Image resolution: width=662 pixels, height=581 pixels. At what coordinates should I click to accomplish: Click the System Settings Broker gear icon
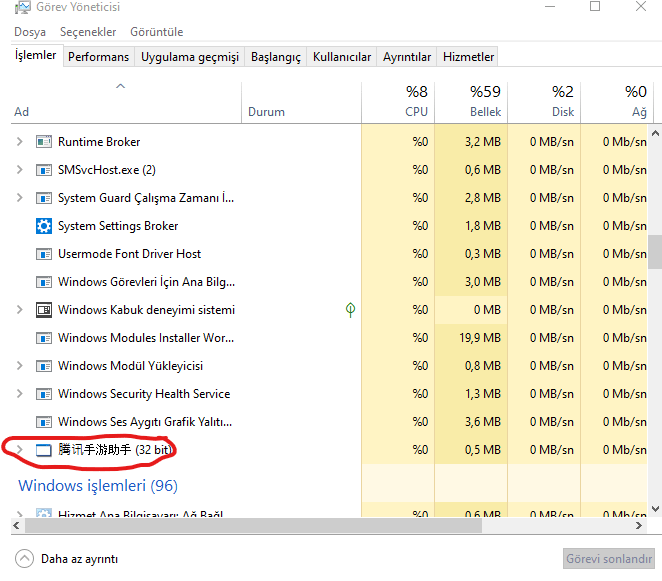(x=44, y=226)
